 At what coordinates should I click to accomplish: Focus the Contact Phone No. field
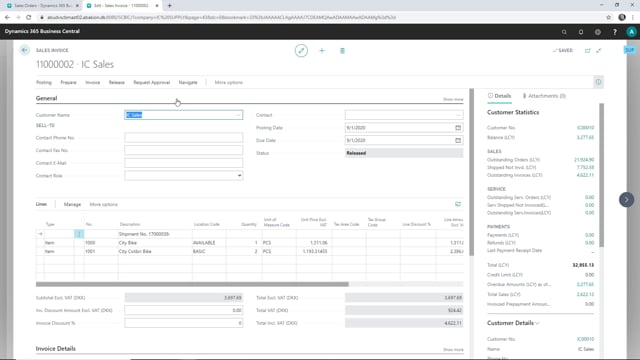[x=184, y=138]
